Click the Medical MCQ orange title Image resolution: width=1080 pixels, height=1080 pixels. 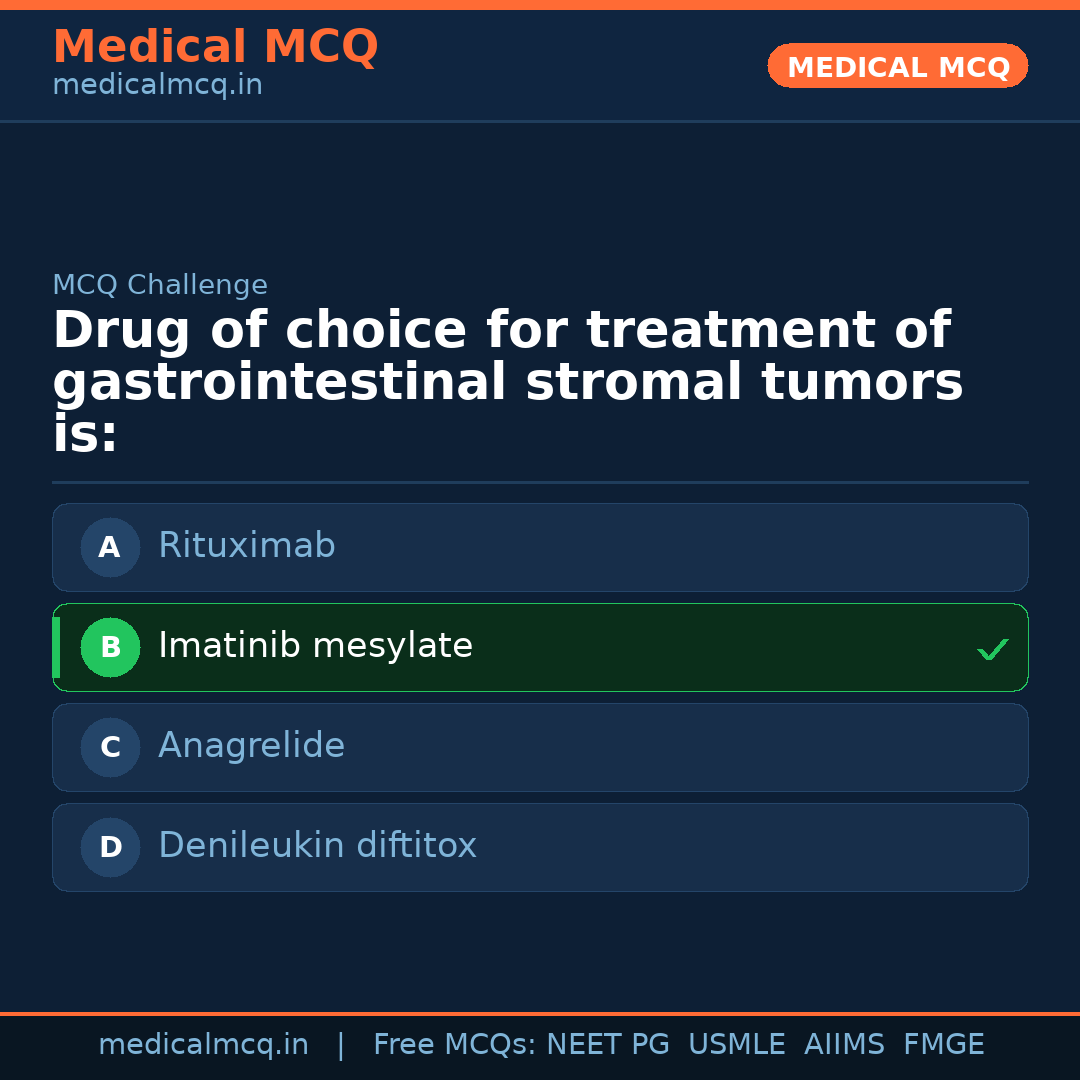pos(215,46)
